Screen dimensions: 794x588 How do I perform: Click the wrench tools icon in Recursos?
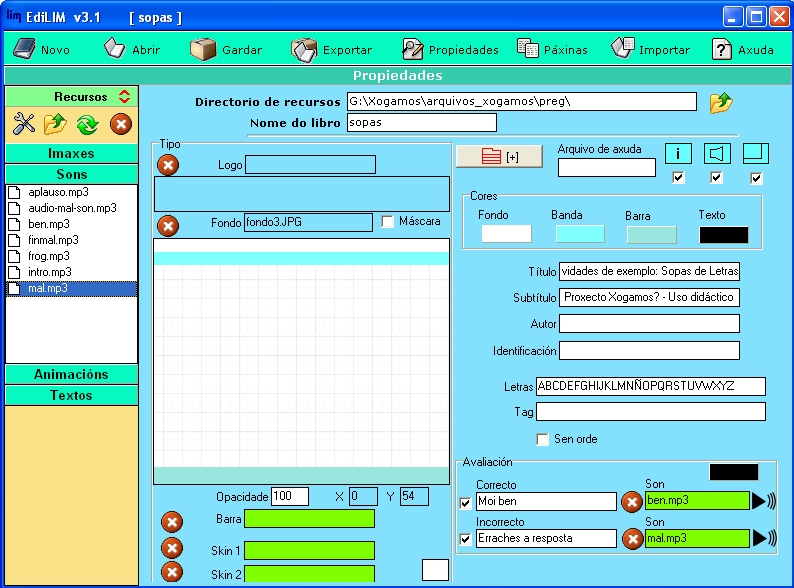pyautogui.click(x=23, y=124)
